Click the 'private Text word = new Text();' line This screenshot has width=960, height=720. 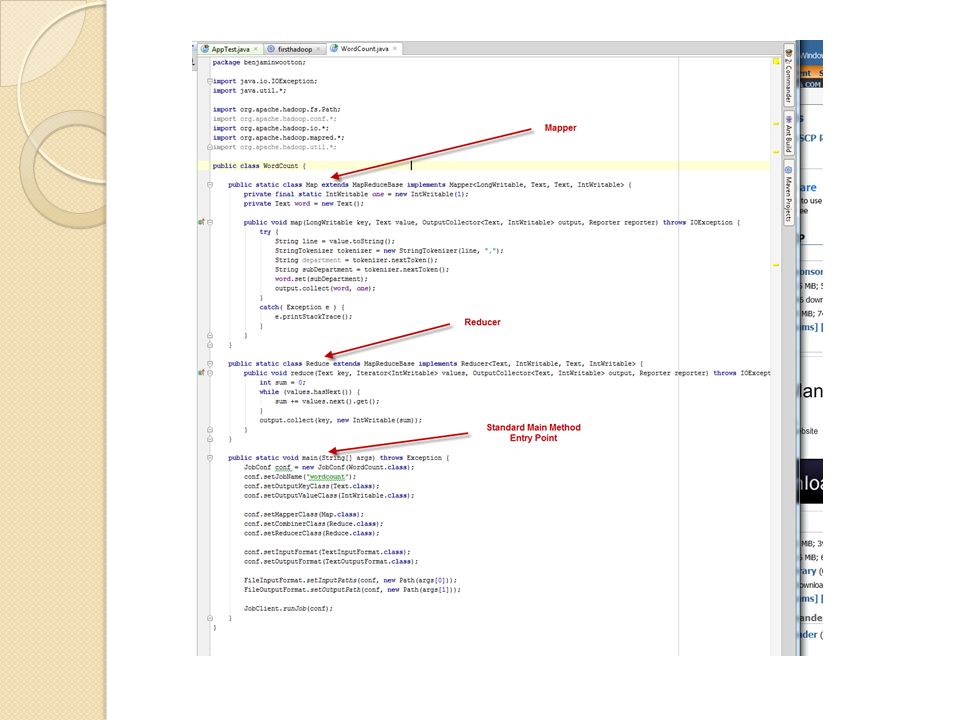(x=304, y=204)
